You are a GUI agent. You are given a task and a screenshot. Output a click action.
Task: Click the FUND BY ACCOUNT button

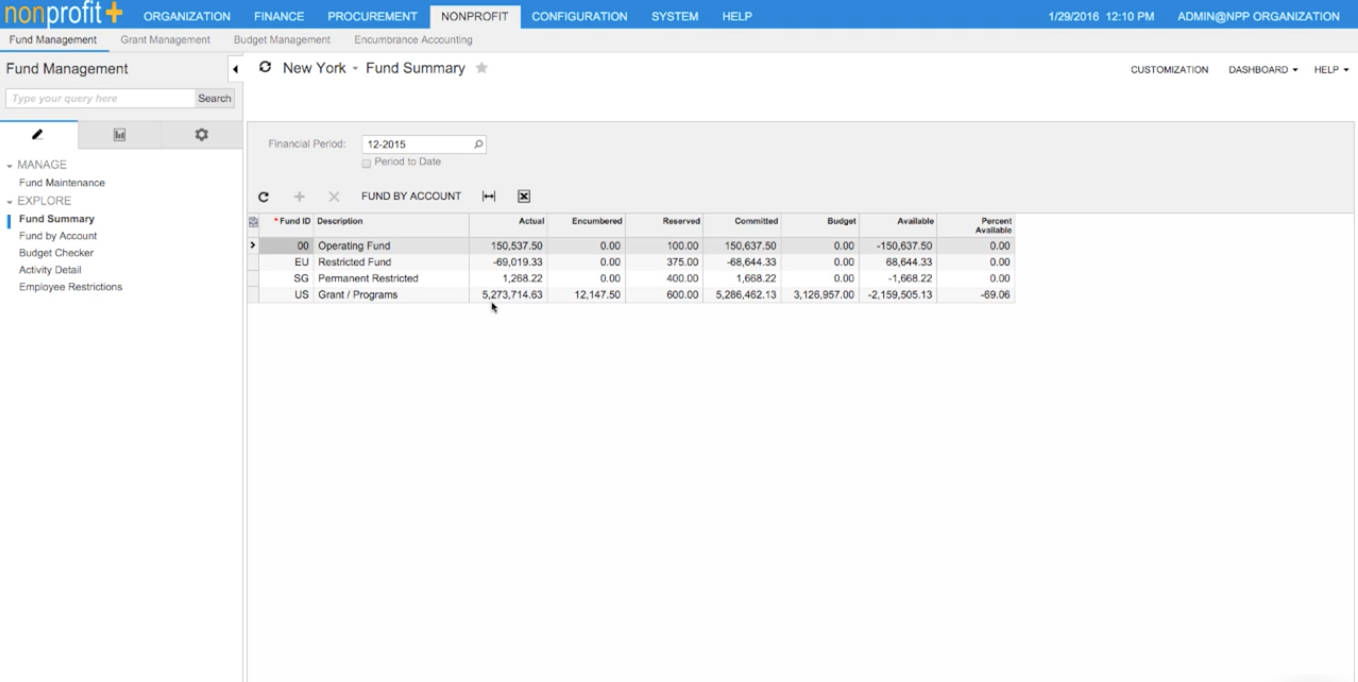tap(411, 197)
